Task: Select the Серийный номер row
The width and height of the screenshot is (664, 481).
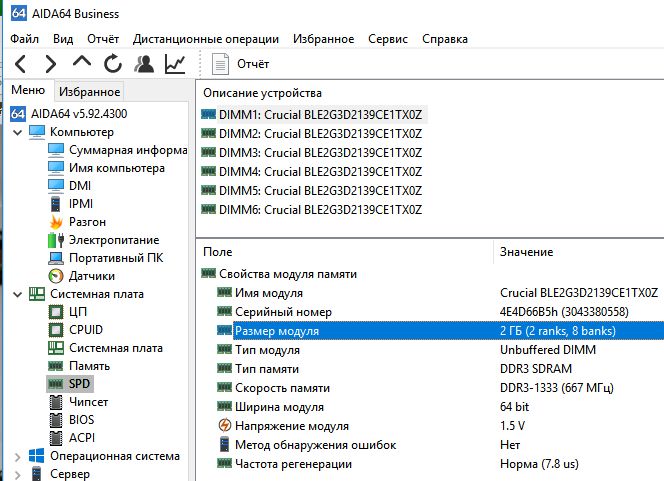Action: tap(438, 312)
